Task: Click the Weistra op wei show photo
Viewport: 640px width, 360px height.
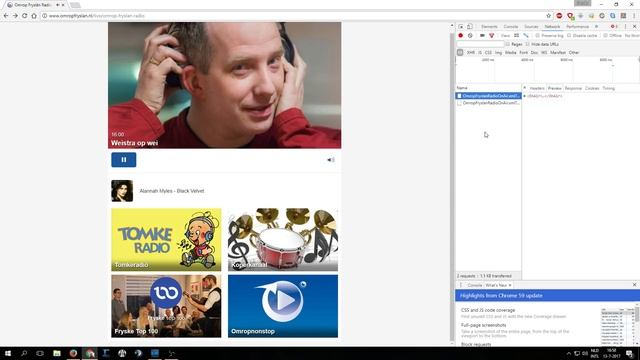Action: click(x=224, y=85)
